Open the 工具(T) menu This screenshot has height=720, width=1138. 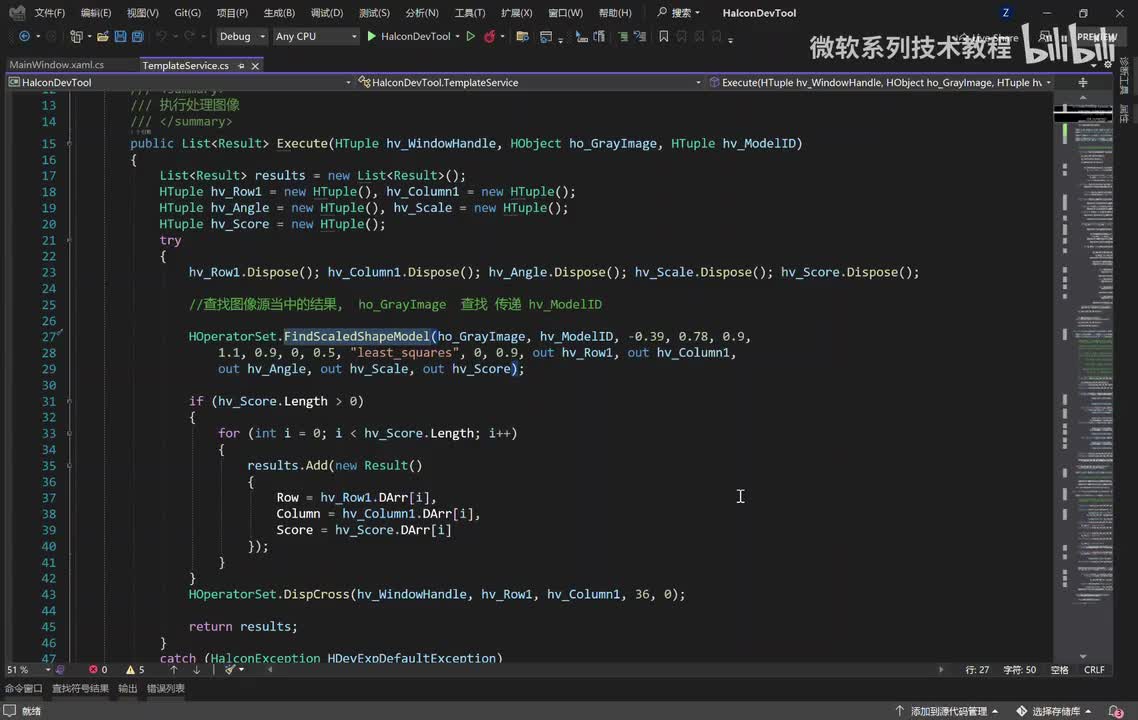470,12
